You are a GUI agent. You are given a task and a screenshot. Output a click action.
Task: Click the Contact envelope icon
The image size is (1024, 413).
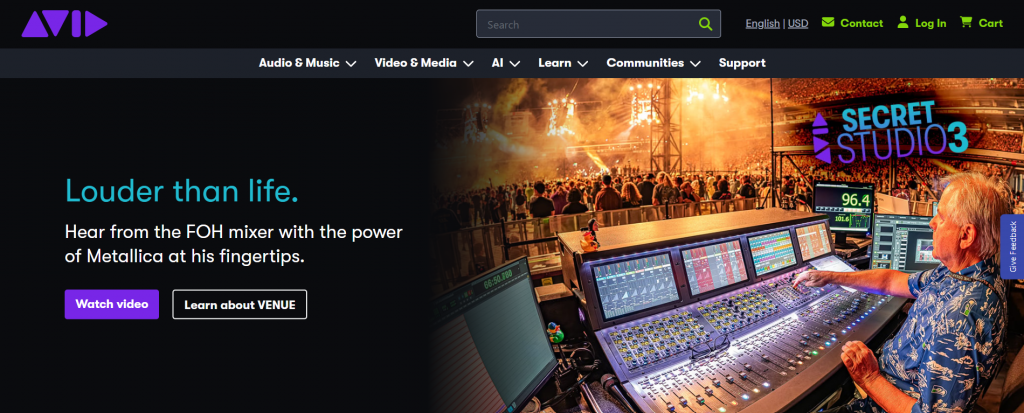(828, 22)
